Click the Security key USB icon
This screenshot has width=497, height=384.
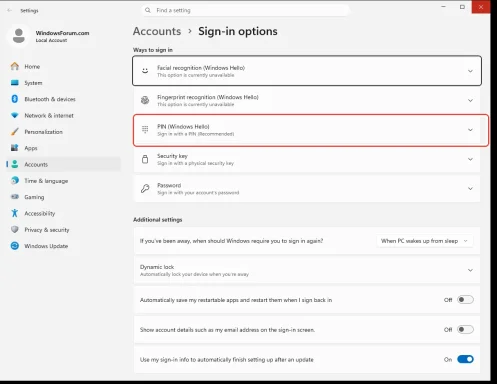(x=145, y=159)
